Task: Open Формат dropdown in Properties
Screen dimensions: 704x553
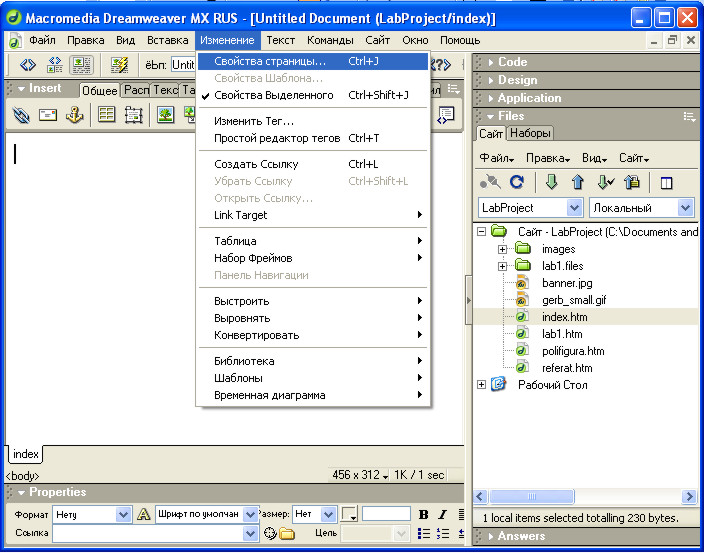Action: pos(123,514)
